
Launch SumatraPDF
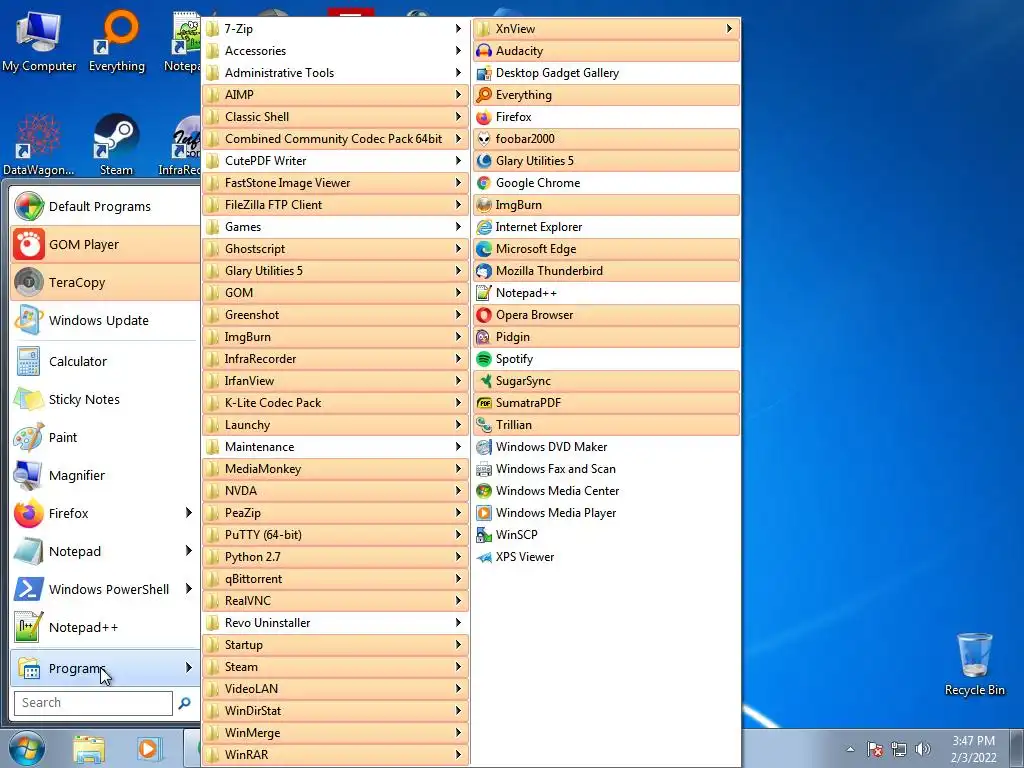click(606, 402)
